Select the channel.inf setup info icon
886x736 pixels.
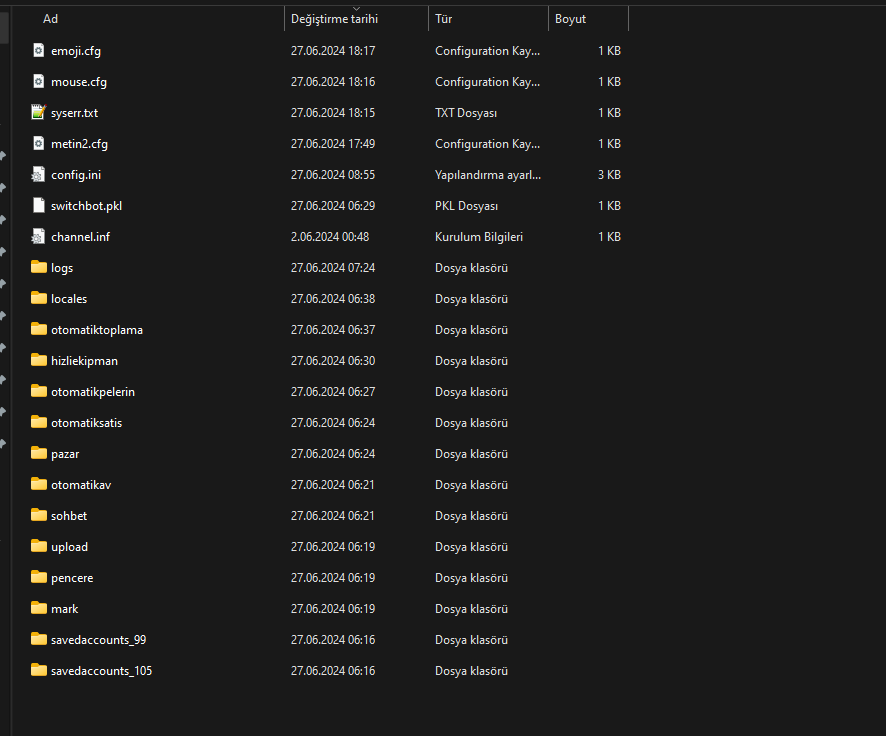click(38, 237)
